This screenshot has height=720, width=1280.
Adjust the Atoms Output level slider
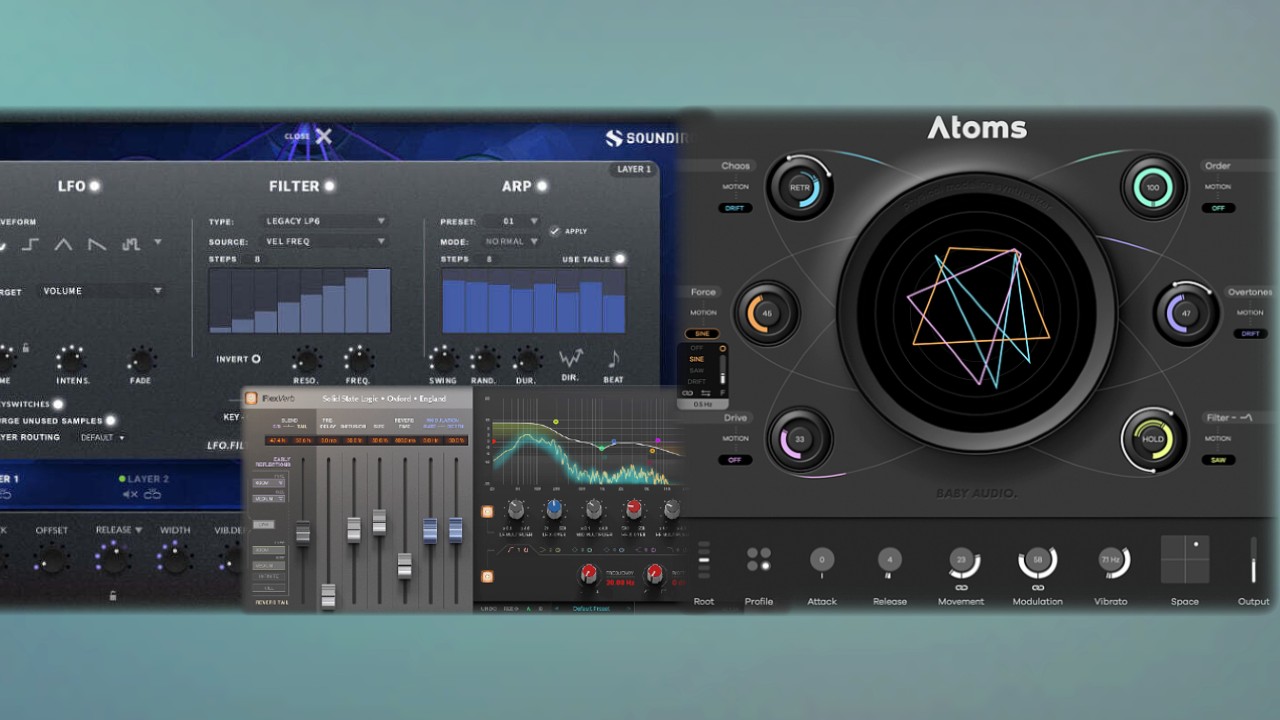point(1253,560)
